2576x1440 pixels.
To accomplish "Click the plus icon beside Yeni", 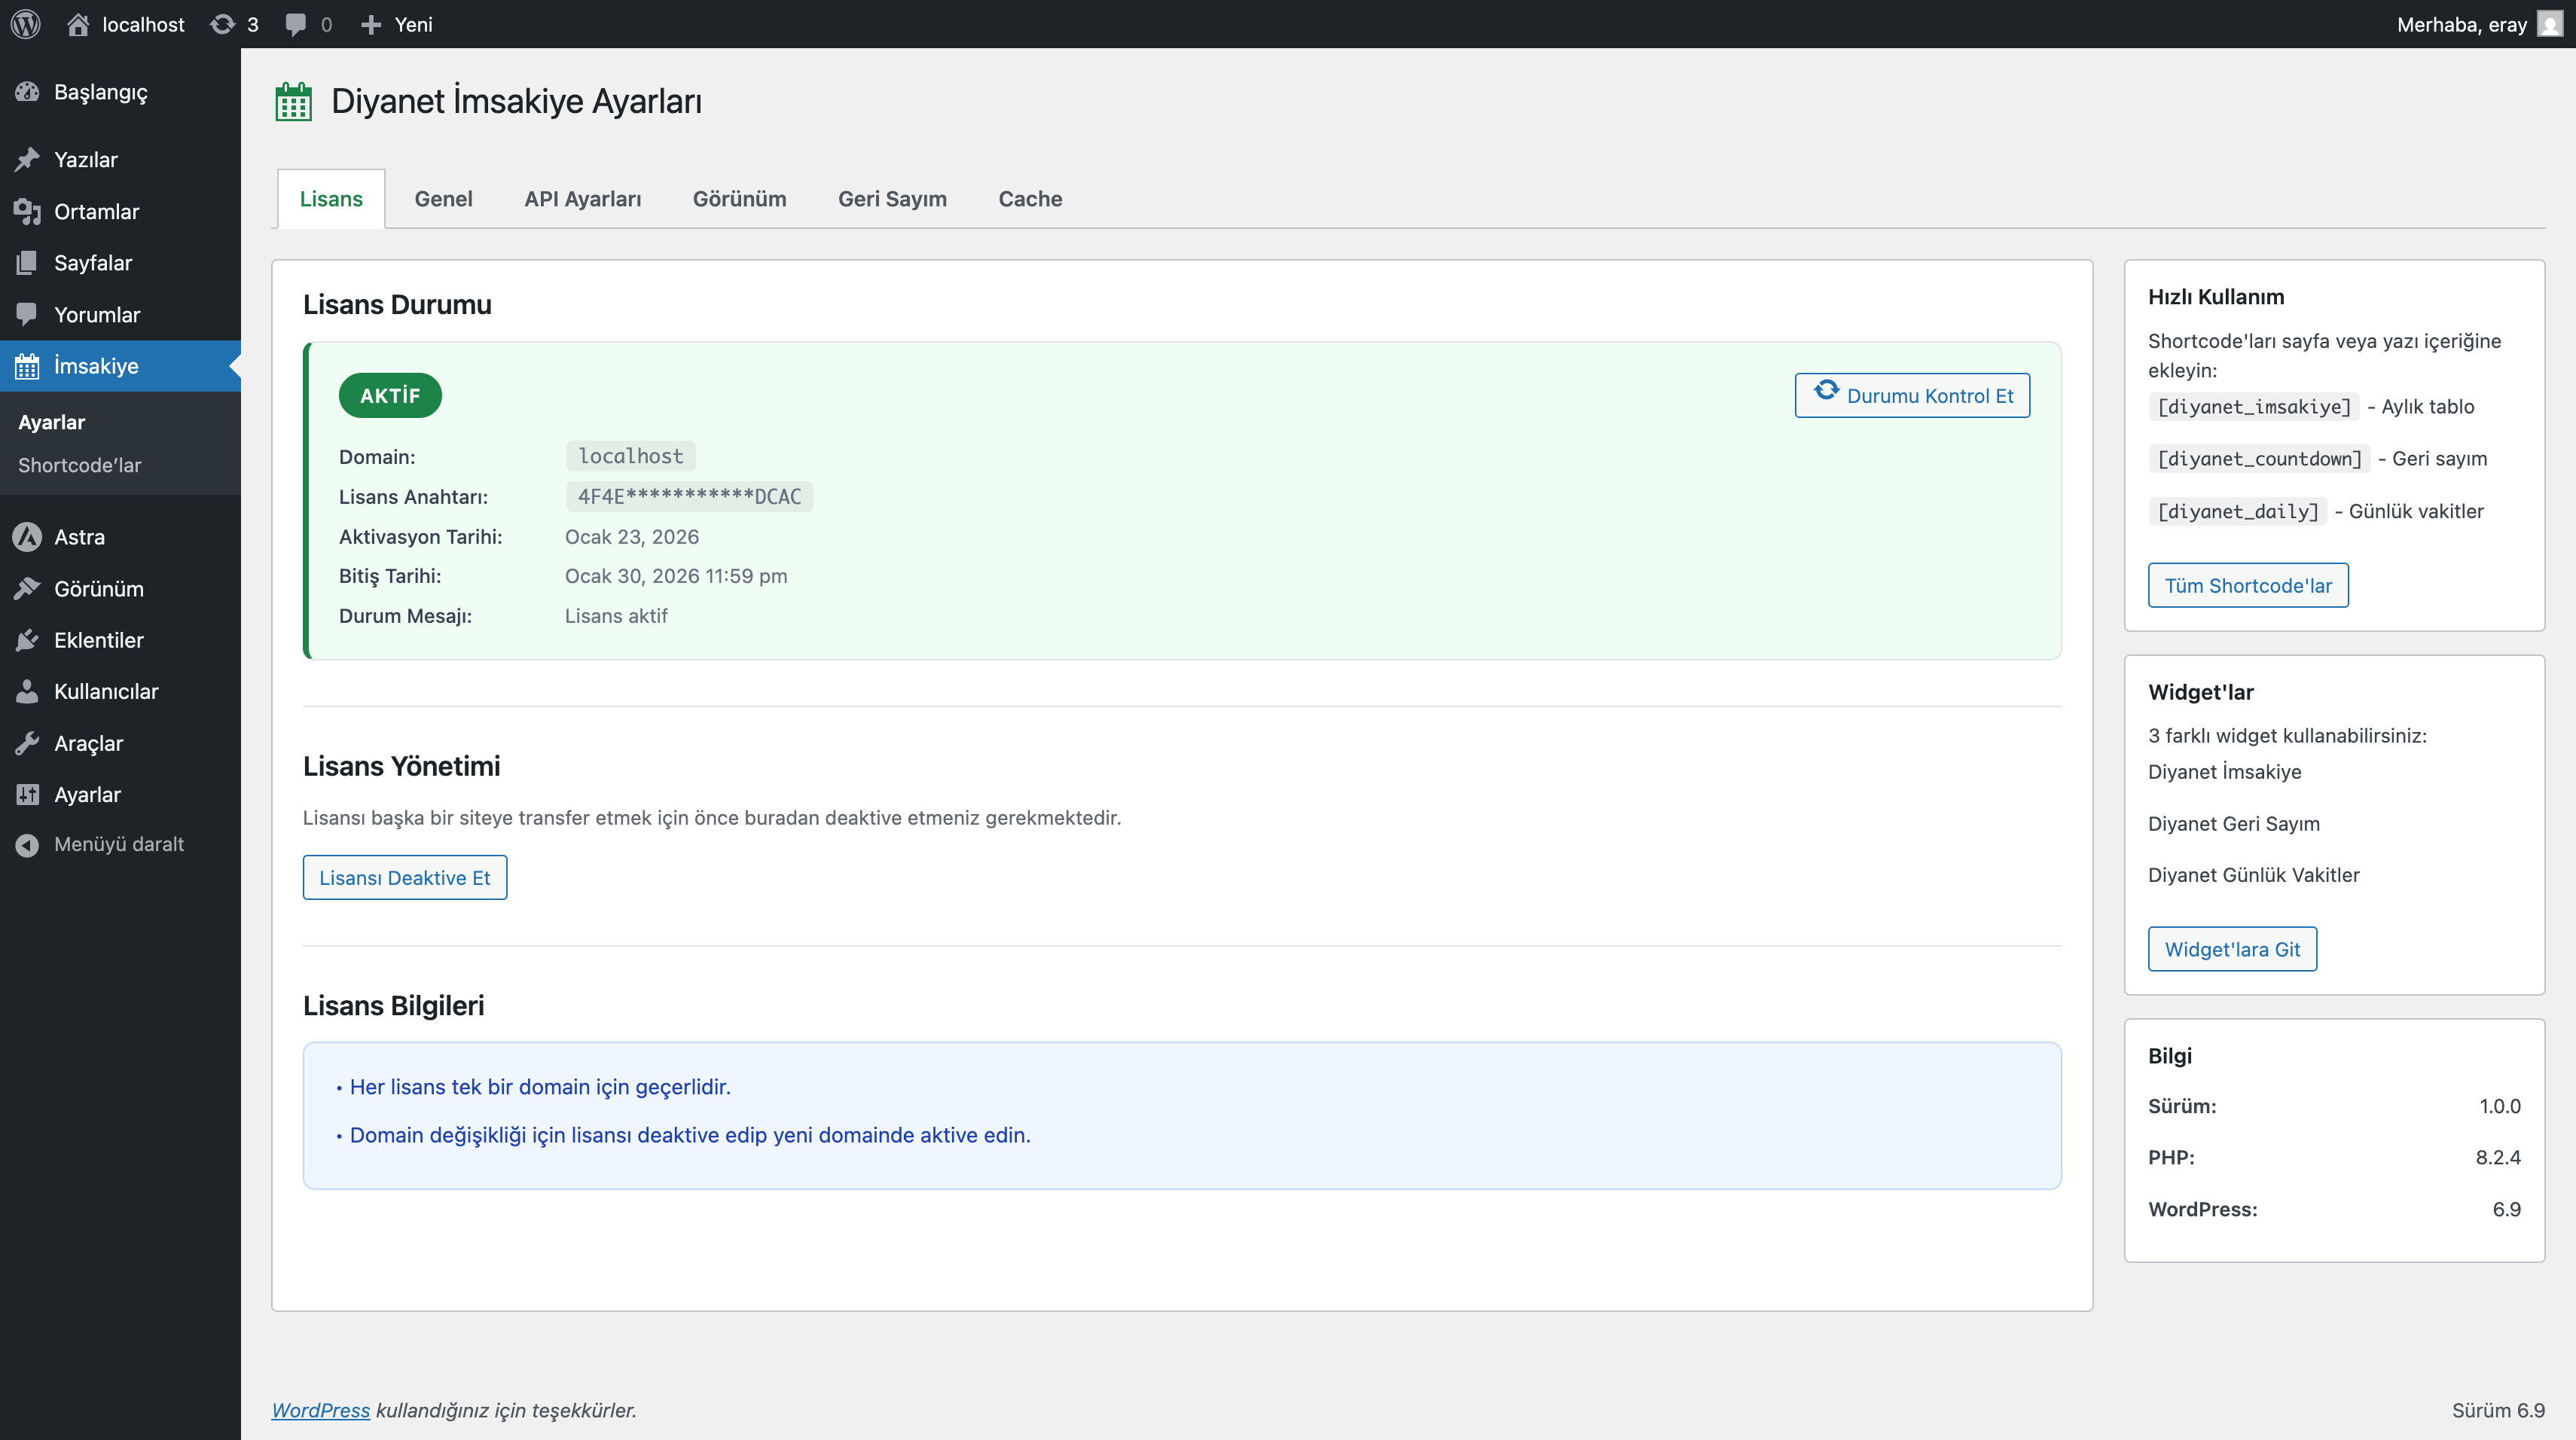I will 371,24.
